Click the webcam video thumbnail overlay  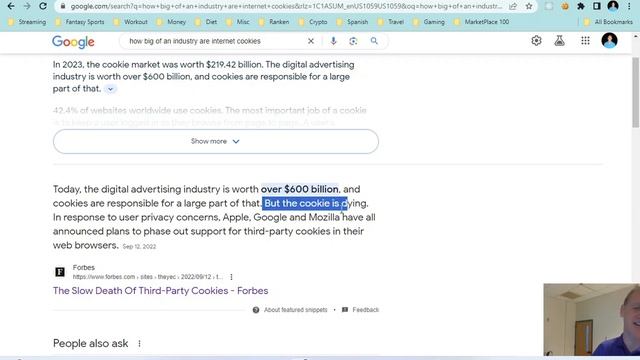pos(591,320)
